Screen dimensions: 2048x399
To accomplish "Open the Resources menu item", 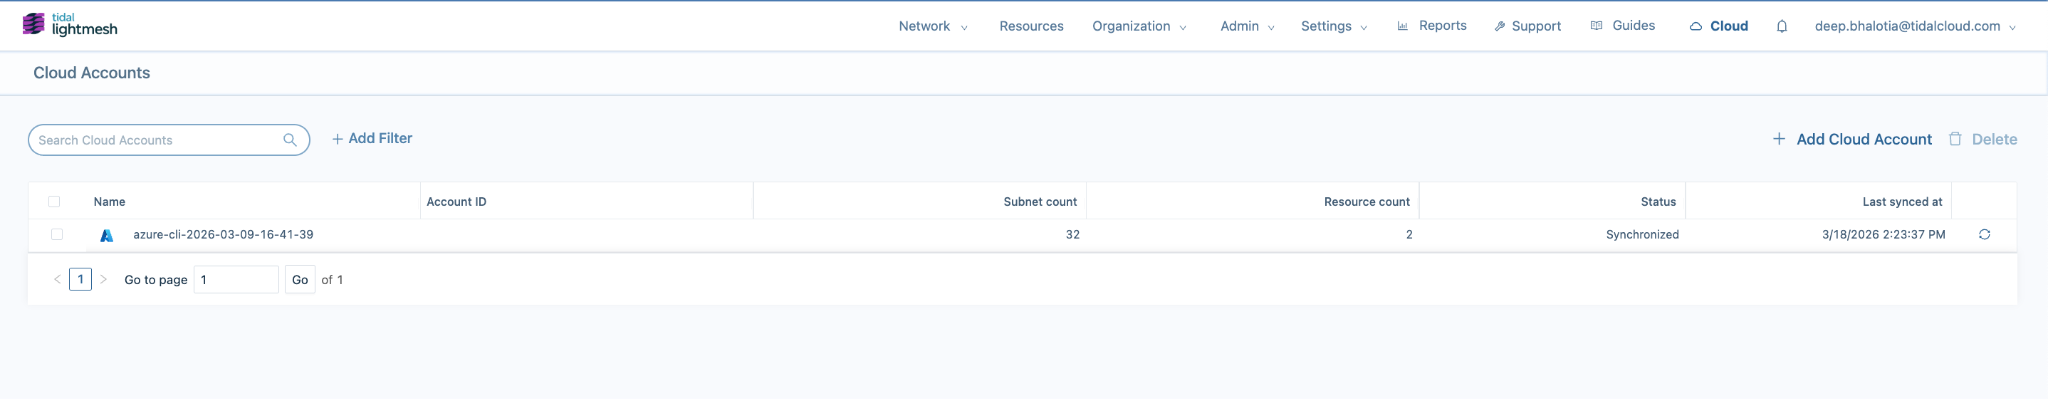I will tap(1031, 26).
